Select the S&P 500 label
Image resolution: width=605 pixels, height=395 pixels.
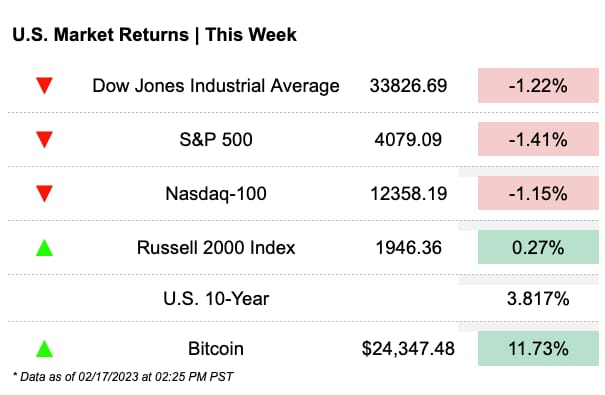click(216, 140)
